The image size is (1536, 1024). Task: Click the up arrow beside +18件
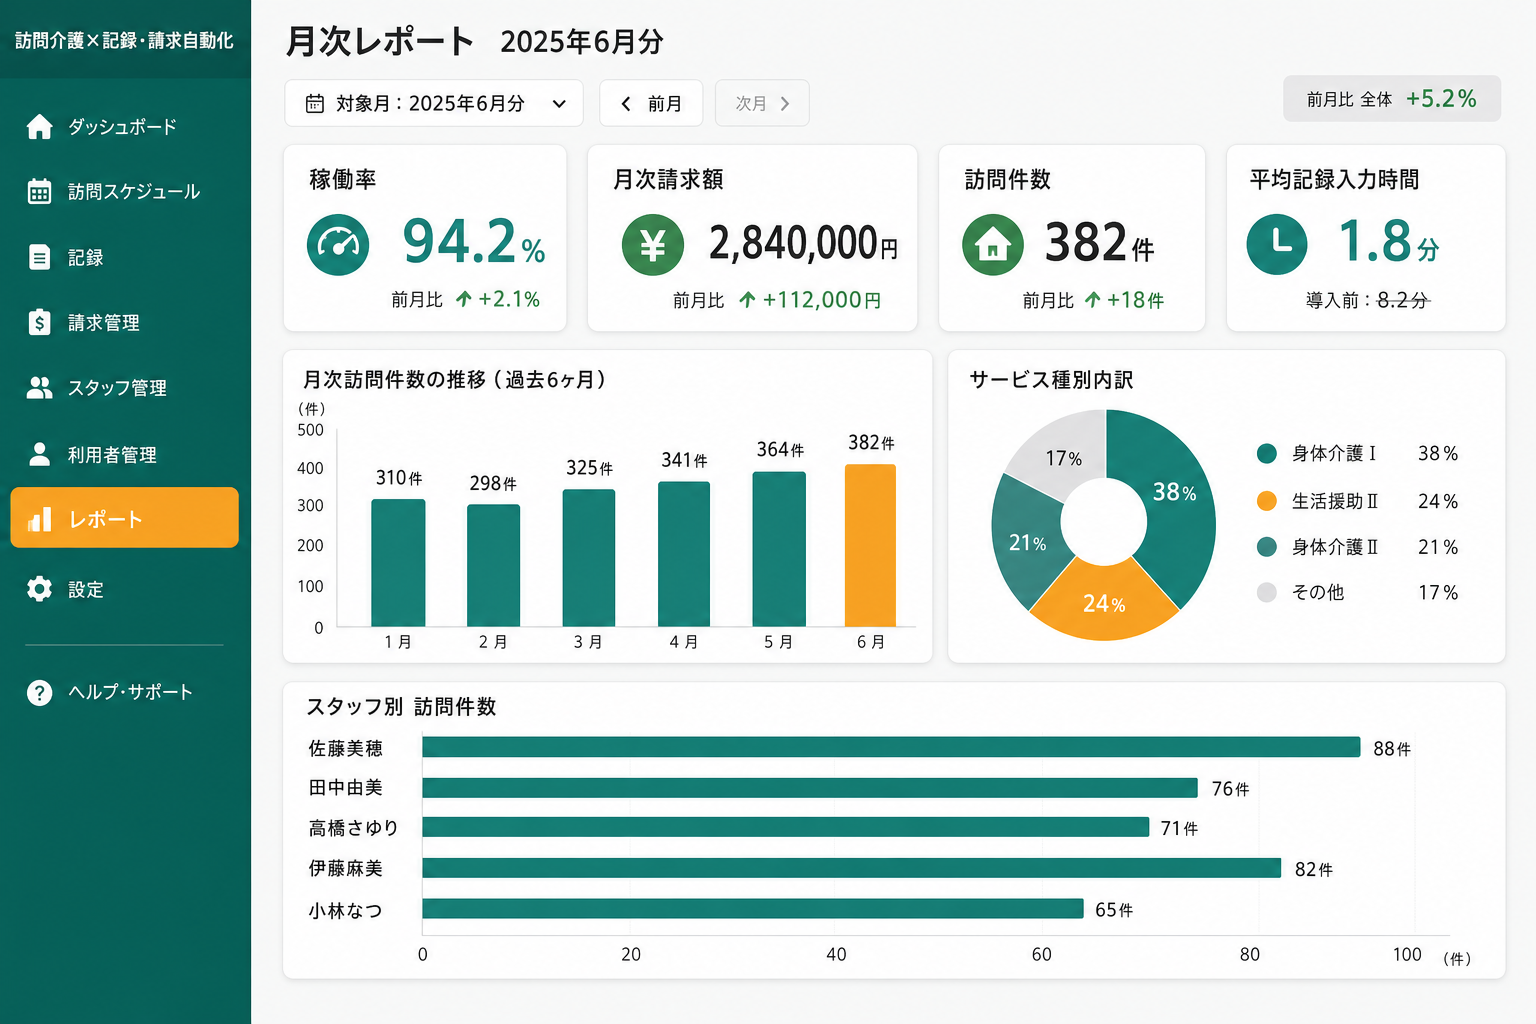coord(1092,299)
